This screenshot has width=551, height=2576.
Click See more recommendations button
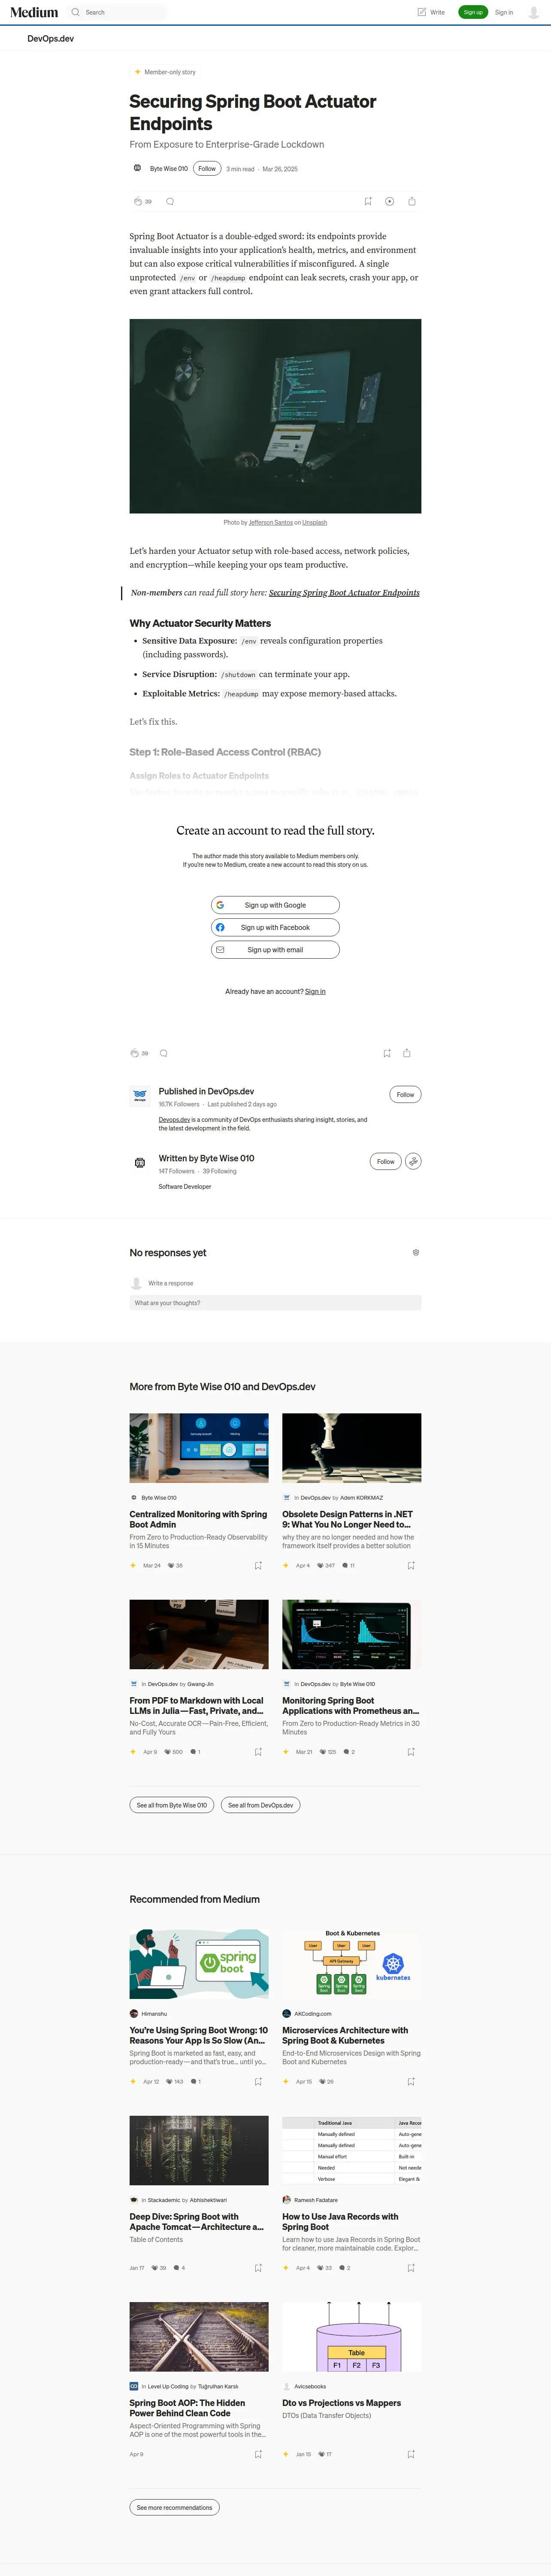(174, 2507)
